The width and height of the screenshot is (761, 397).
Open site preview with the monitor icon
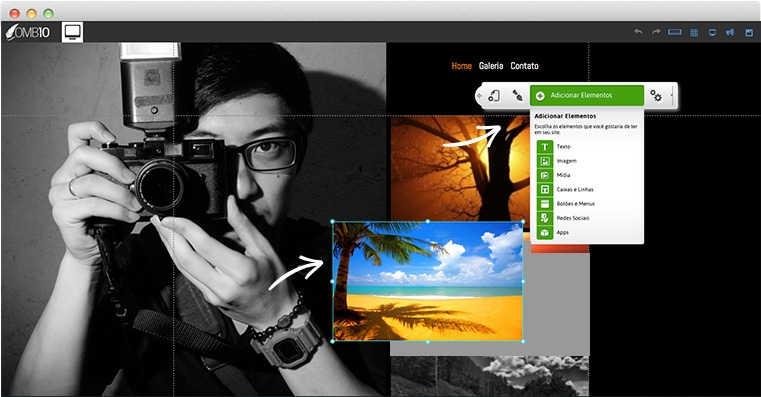click(x=712, y=33)
